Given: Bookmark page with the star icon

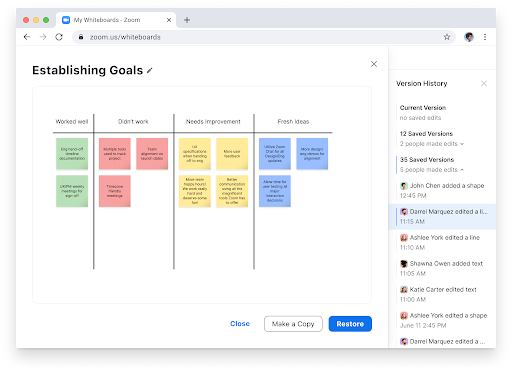Looking at the screenshot, I should point(447,37).
